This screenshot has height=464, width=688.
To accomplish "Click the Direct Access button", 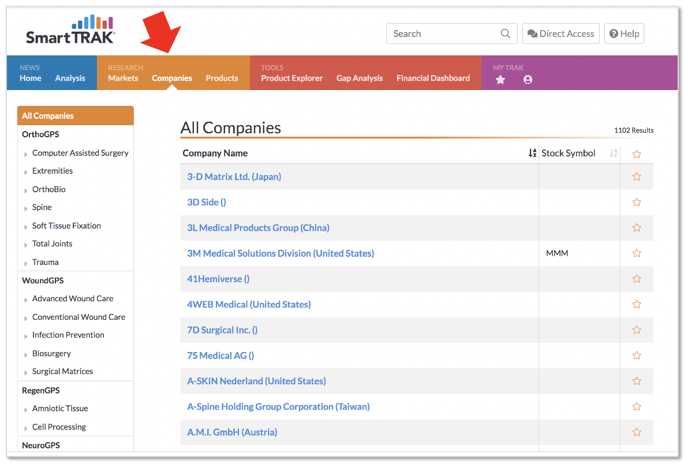I will pos(561,33).
